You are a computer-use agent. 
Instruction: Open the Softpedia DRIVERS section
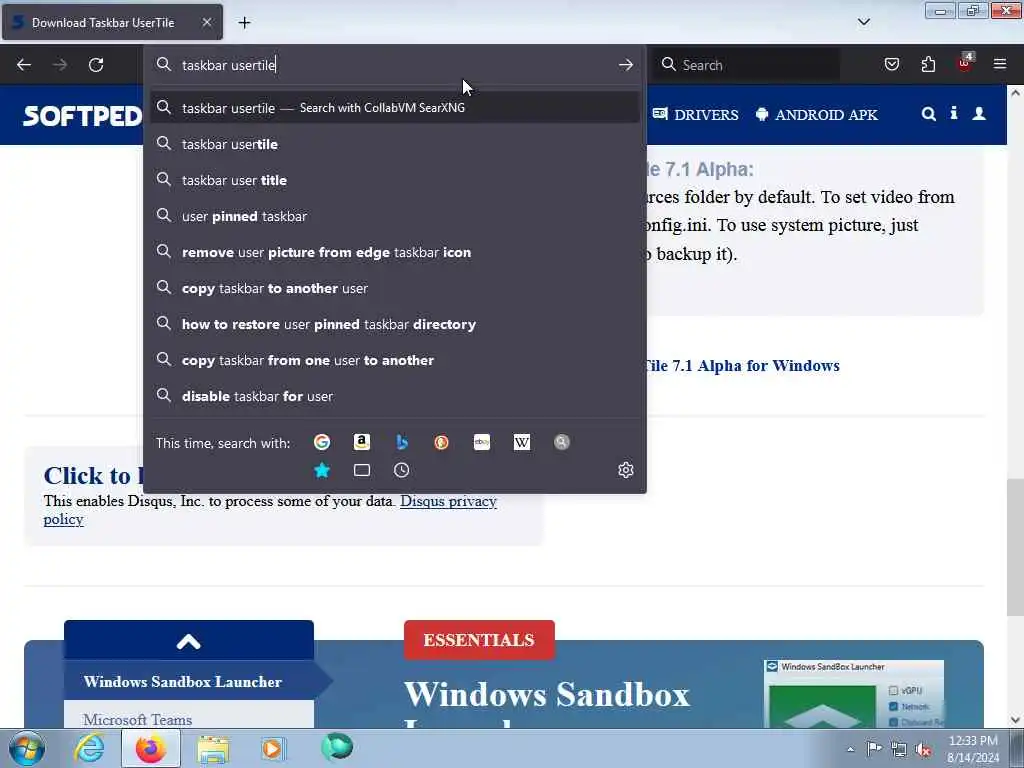[696, 115]
